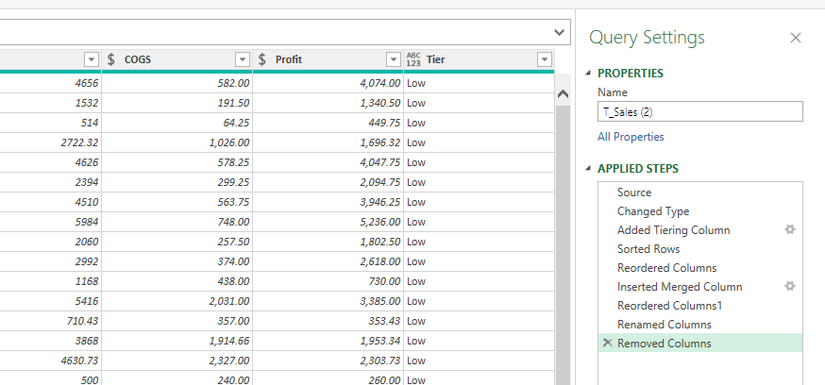Collapse the PROPERTIES section
The image size is (825, 385).
[x=589, y=74]
